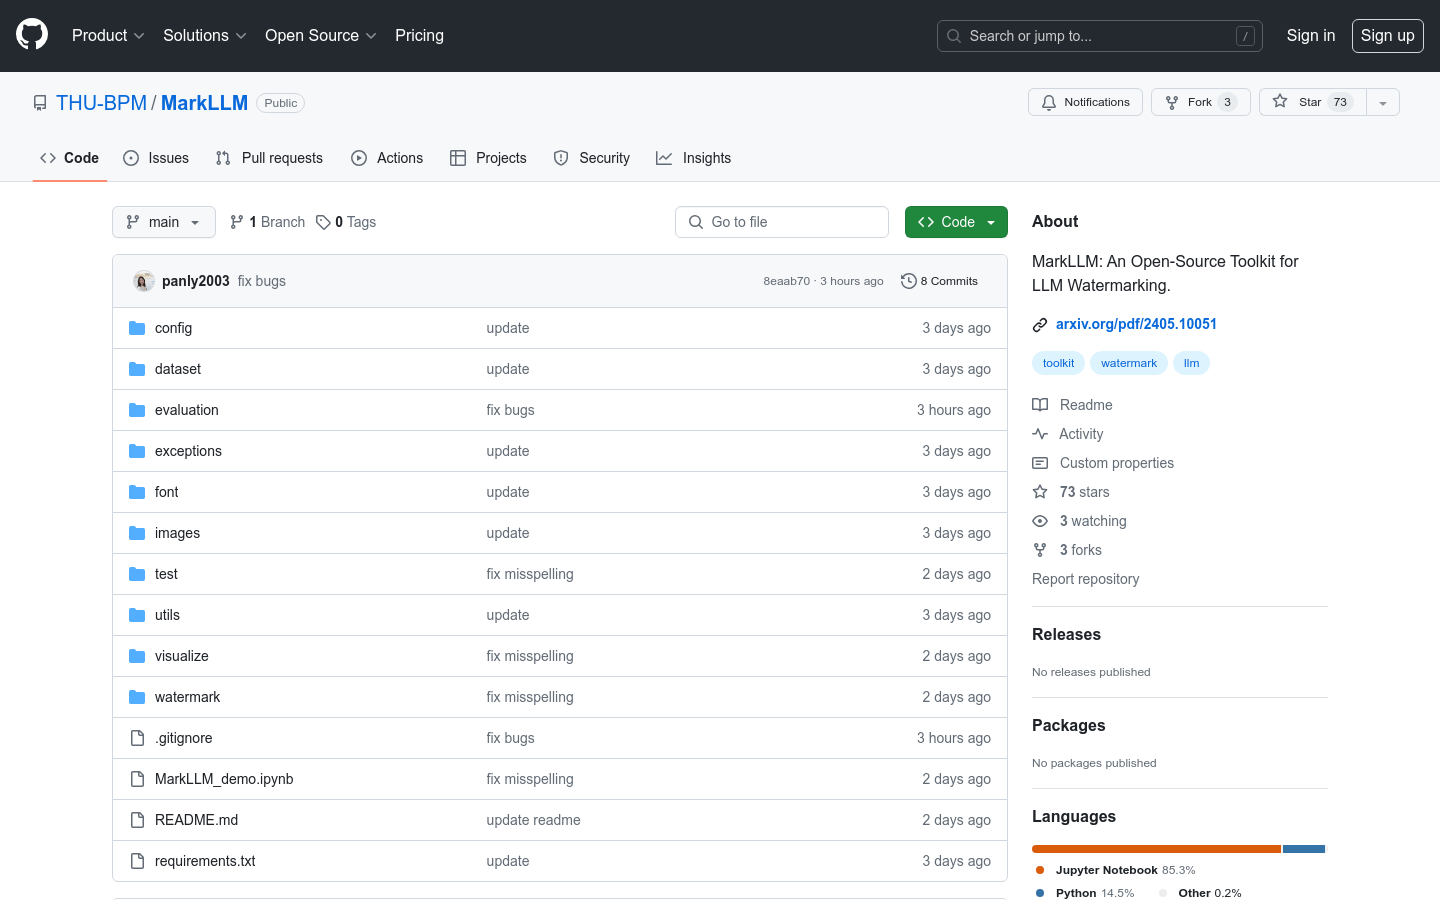Image resolution: width=1440 pixels, height=900 pixels.
Task: Click the magnifier icon in search bar
Action: [954, 36]
